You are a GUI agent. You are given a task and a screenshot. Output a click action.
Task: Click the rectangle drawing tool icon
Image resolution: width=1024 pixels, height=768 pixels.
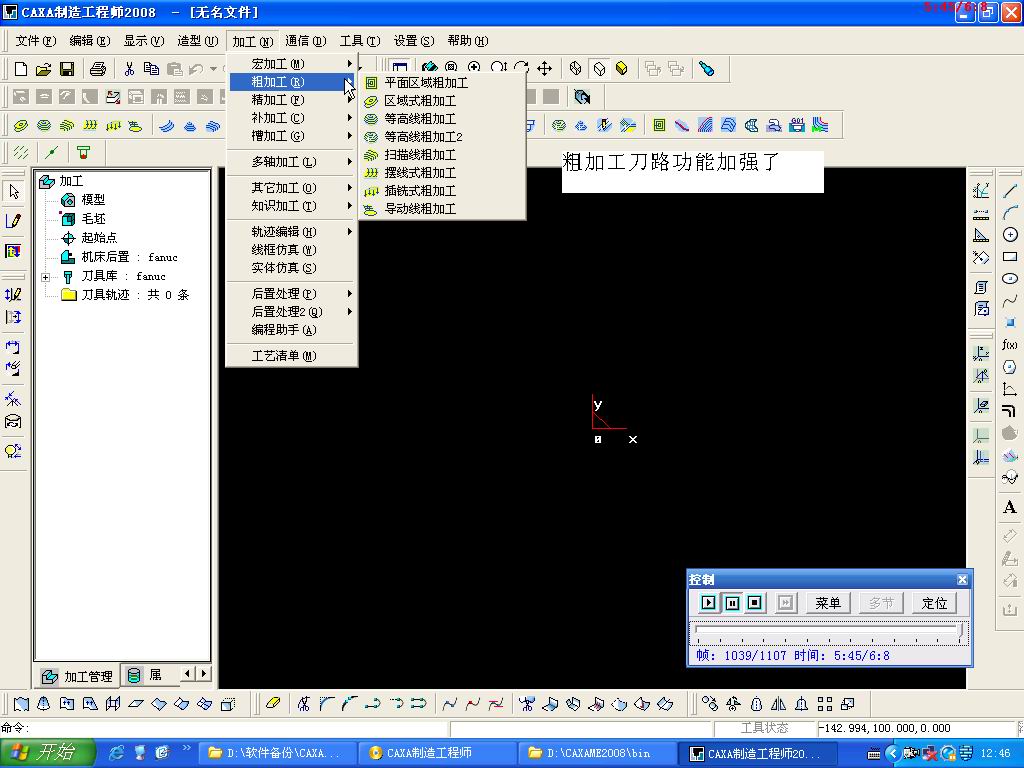pos(1010,257)
